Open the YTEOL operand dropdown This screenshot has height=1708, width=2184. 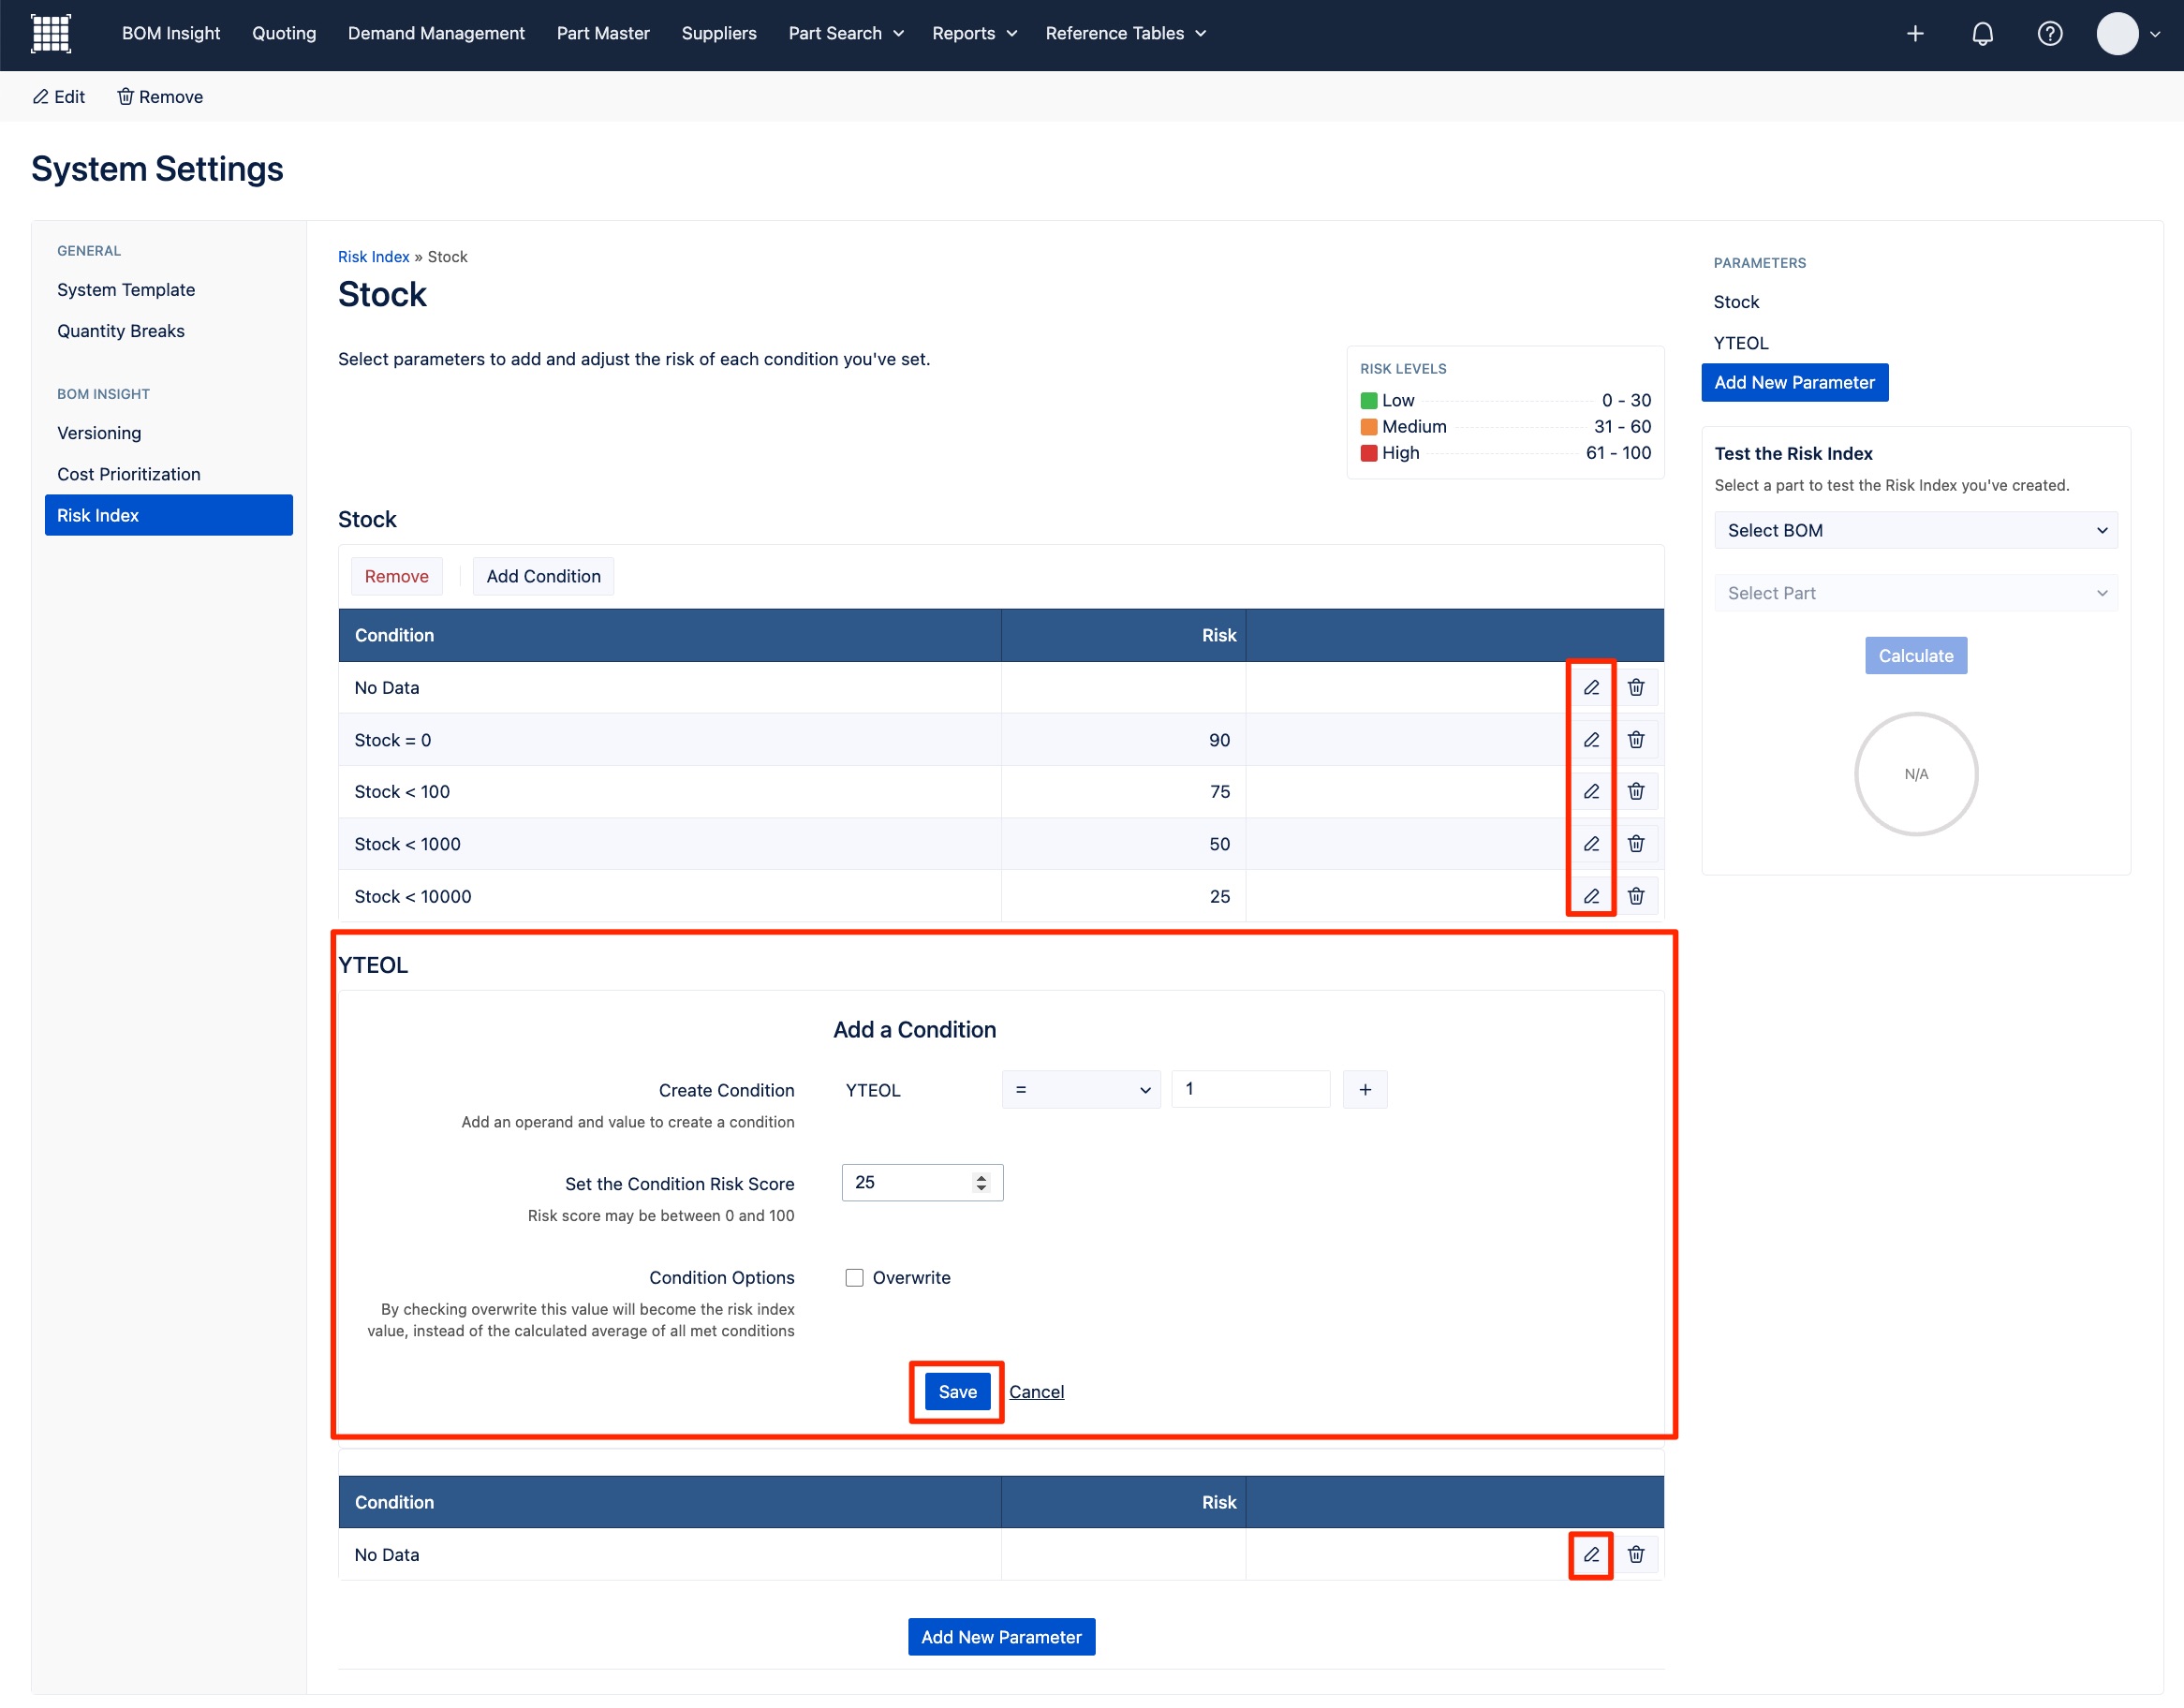pos(1081,1089)
